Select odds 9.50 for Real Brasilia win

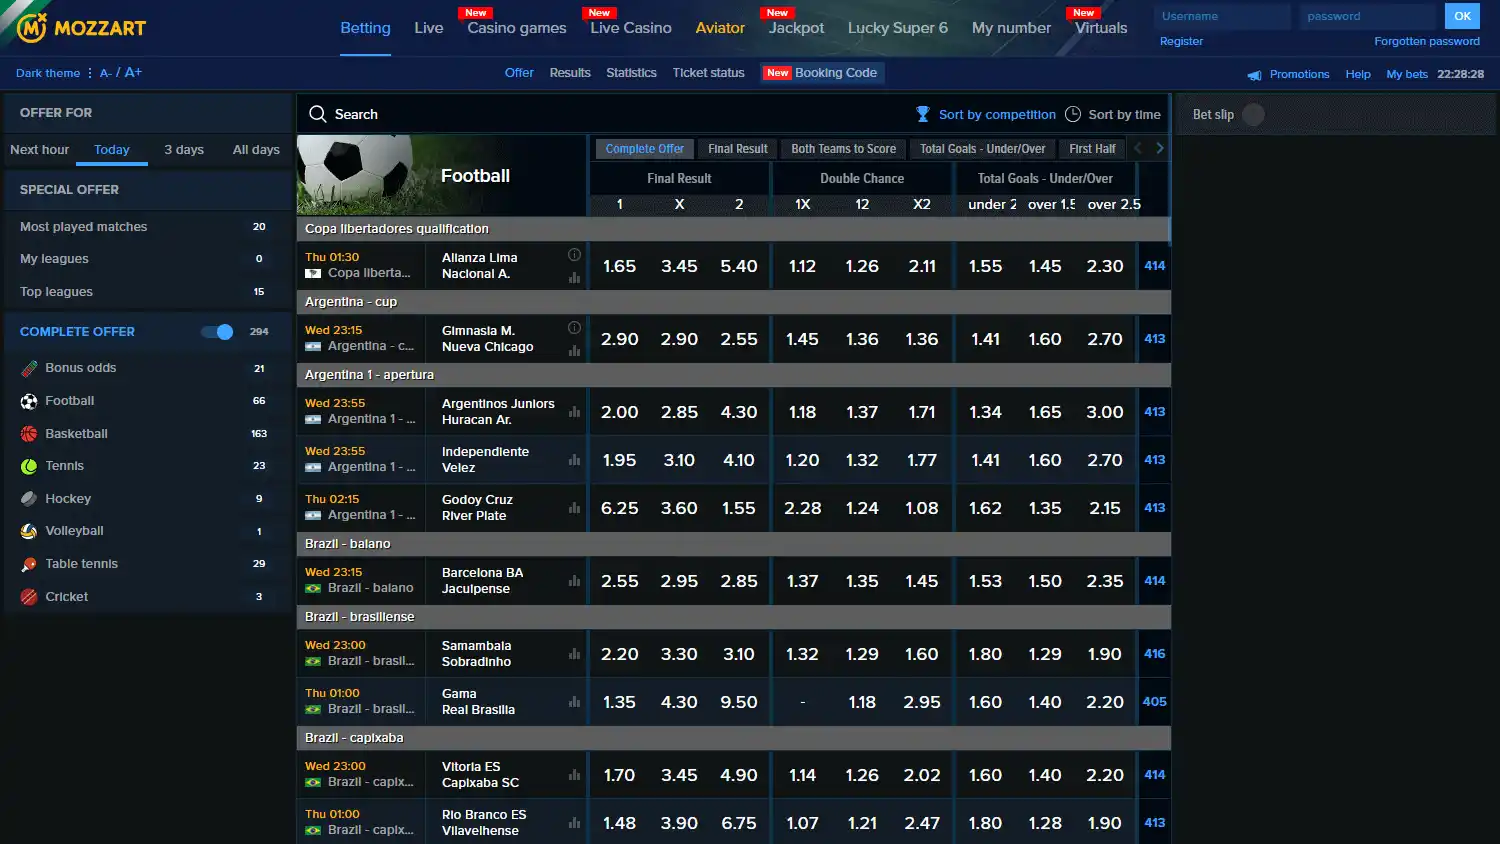click(739, 702)
